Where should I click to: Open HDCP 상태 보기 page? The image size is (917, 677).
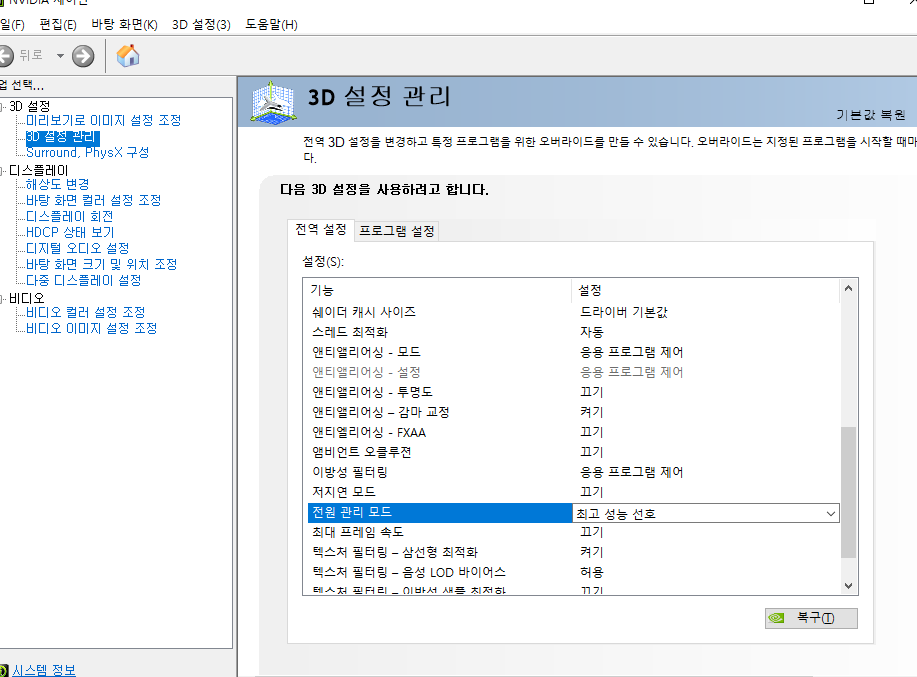[70, 233]
